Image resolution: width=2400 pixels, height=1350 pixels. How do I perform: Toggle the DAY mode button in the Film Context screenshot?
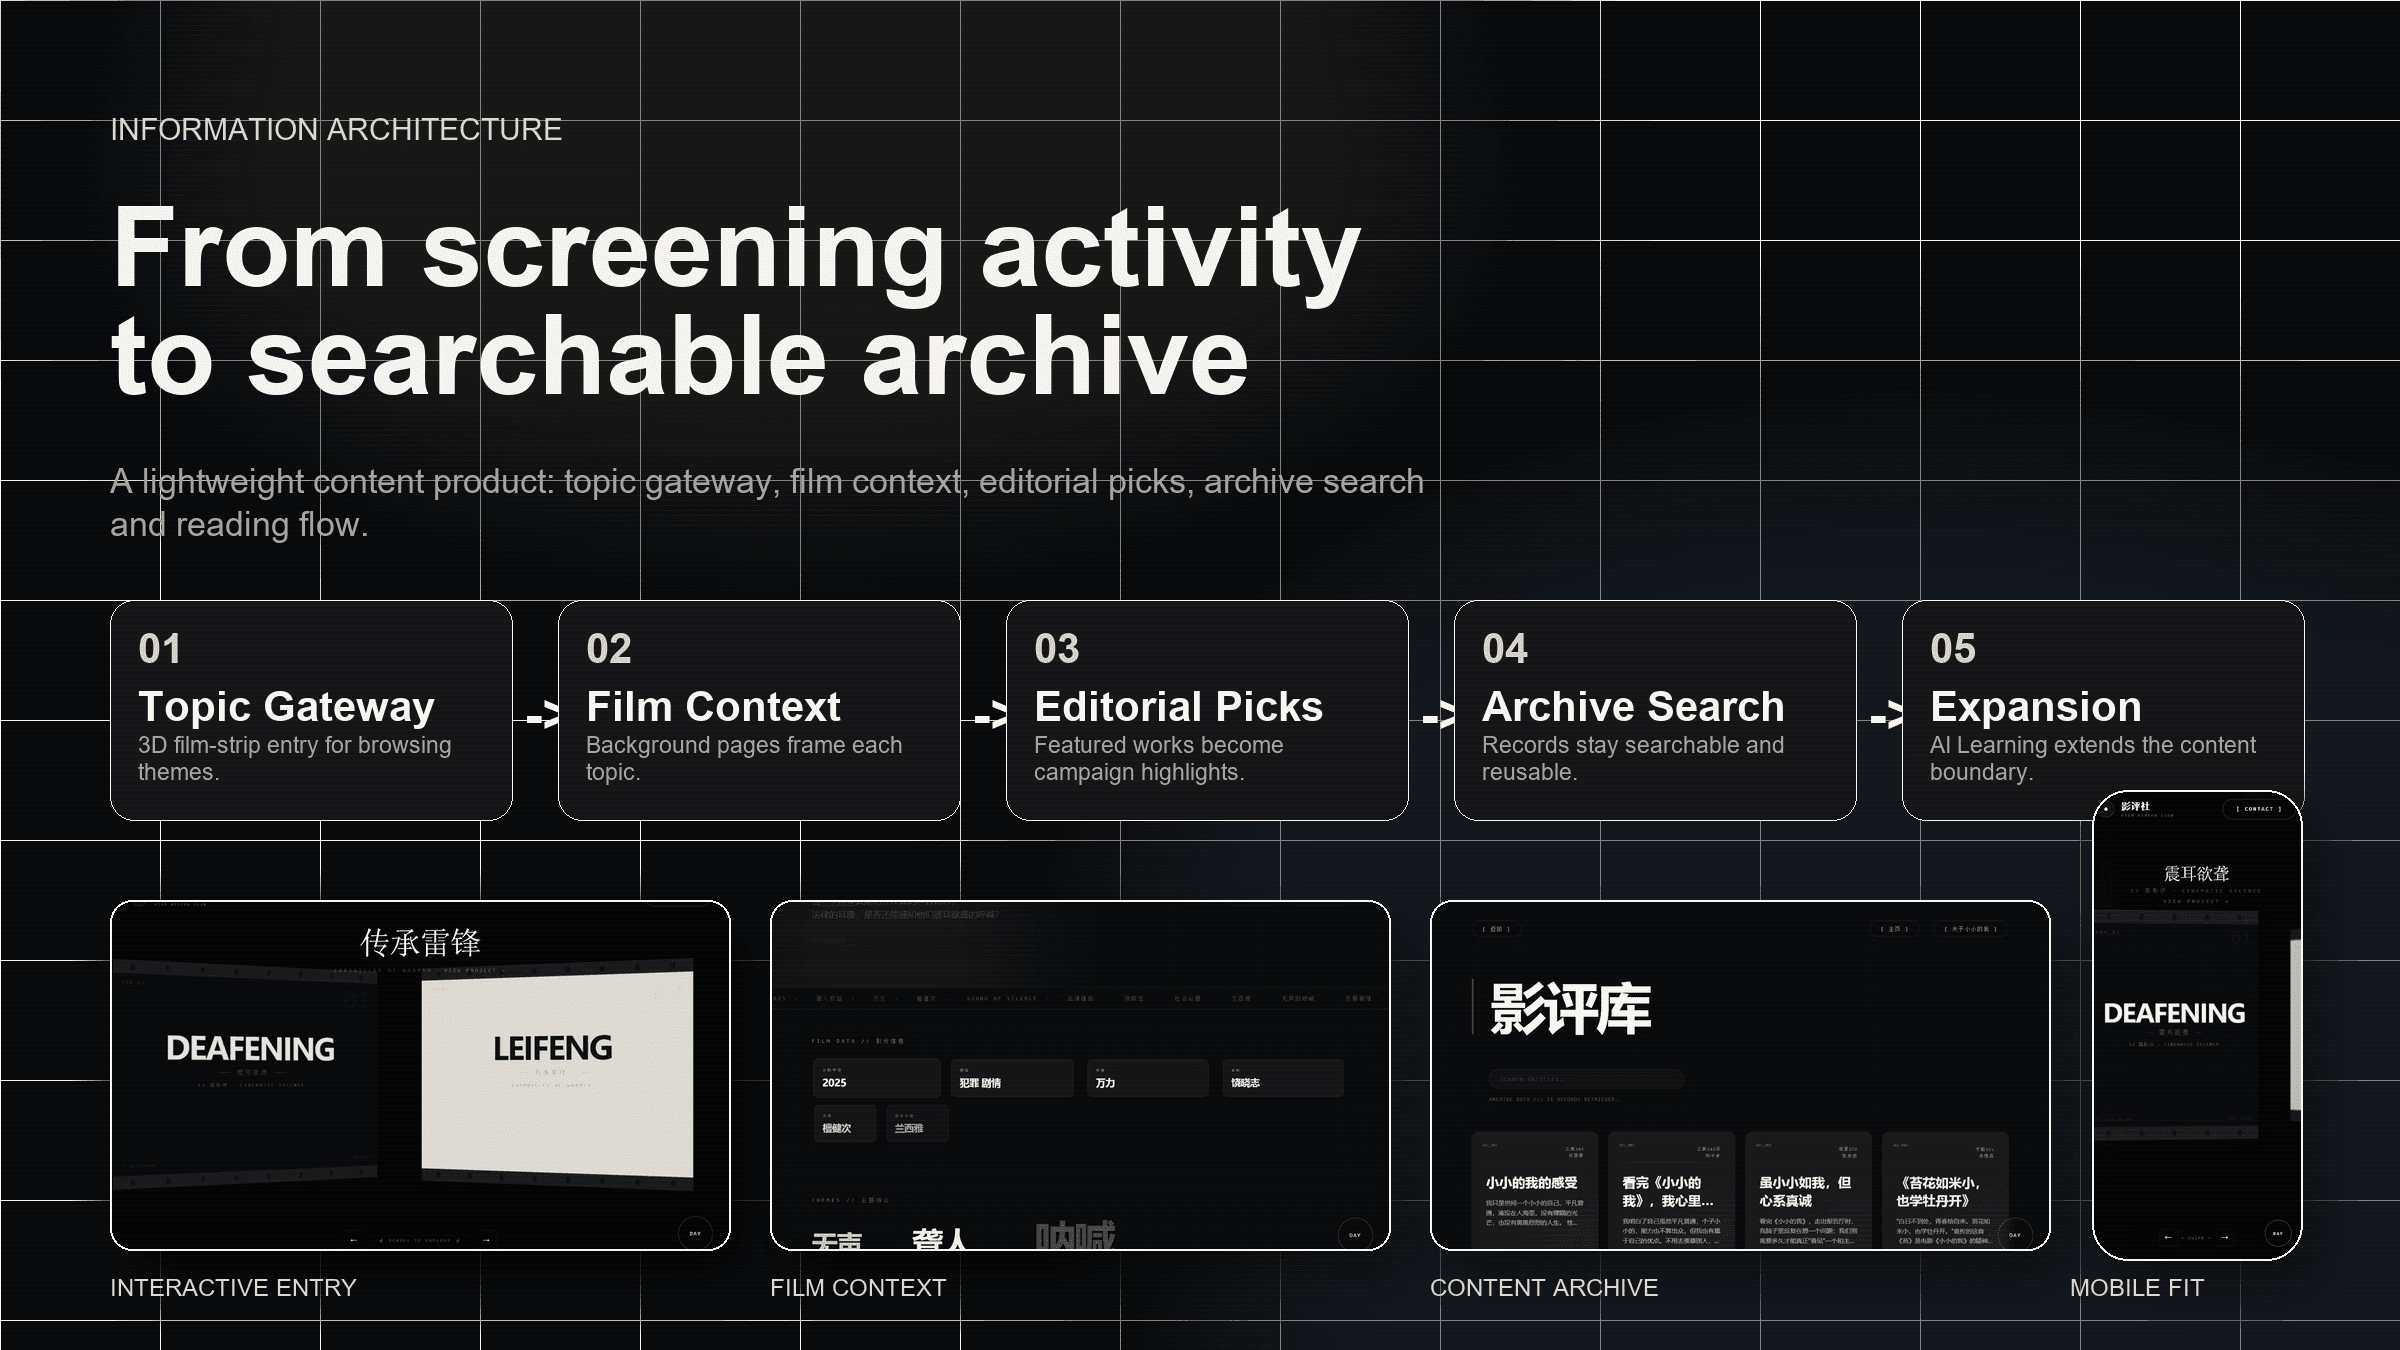[x=1355, y=1235]
